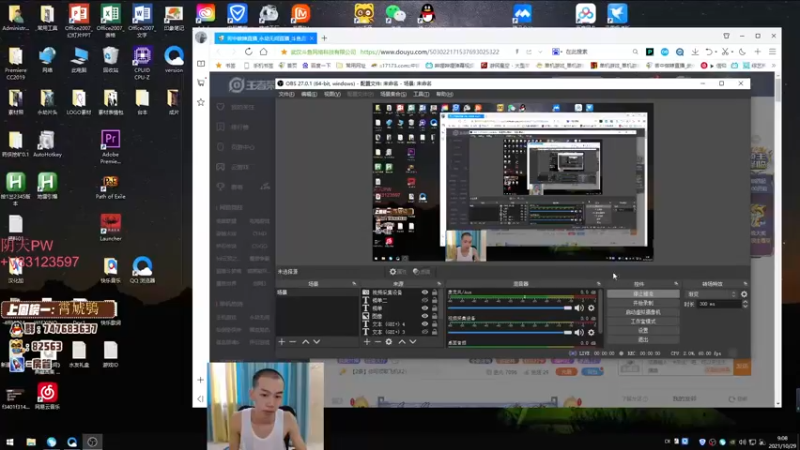Adjust 麦克风/Aux volume slider
This screenshot has height=450, width=800.
pos(510,308)
